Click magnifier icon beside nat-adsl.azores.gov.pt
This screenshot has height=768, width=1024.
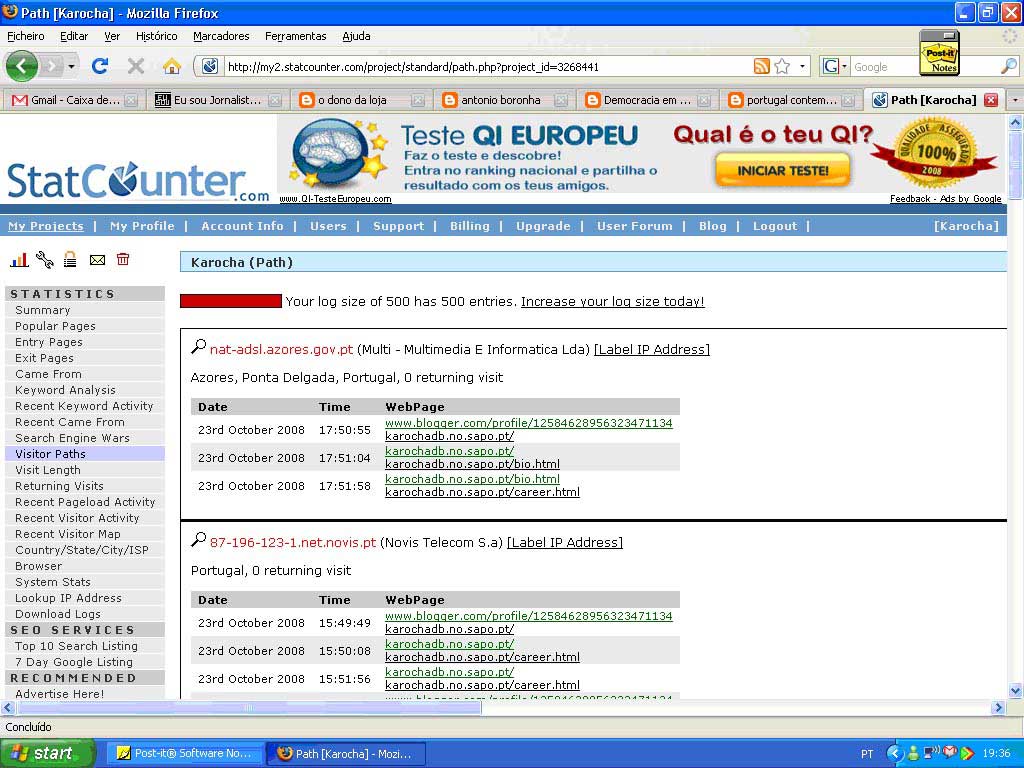pyautogui.click(x=198, y=347)
